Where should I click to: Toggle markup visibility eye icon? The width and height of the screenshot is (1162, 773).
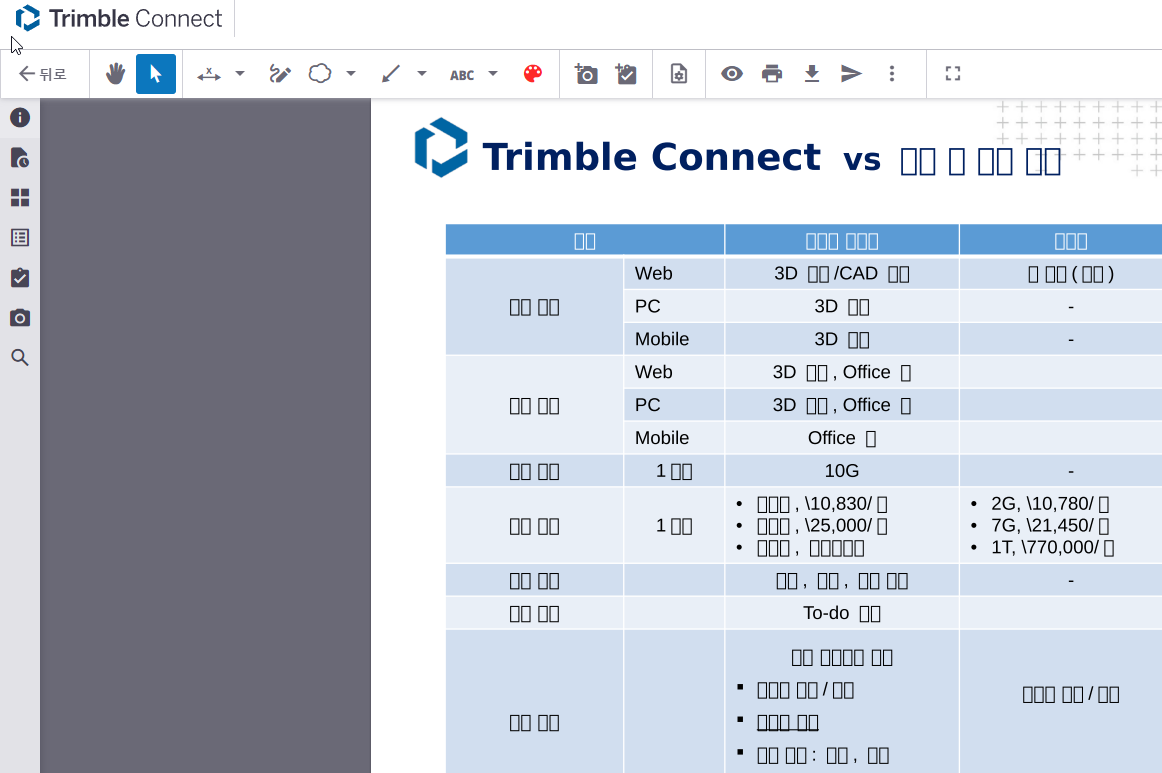[x=732, y=73]
